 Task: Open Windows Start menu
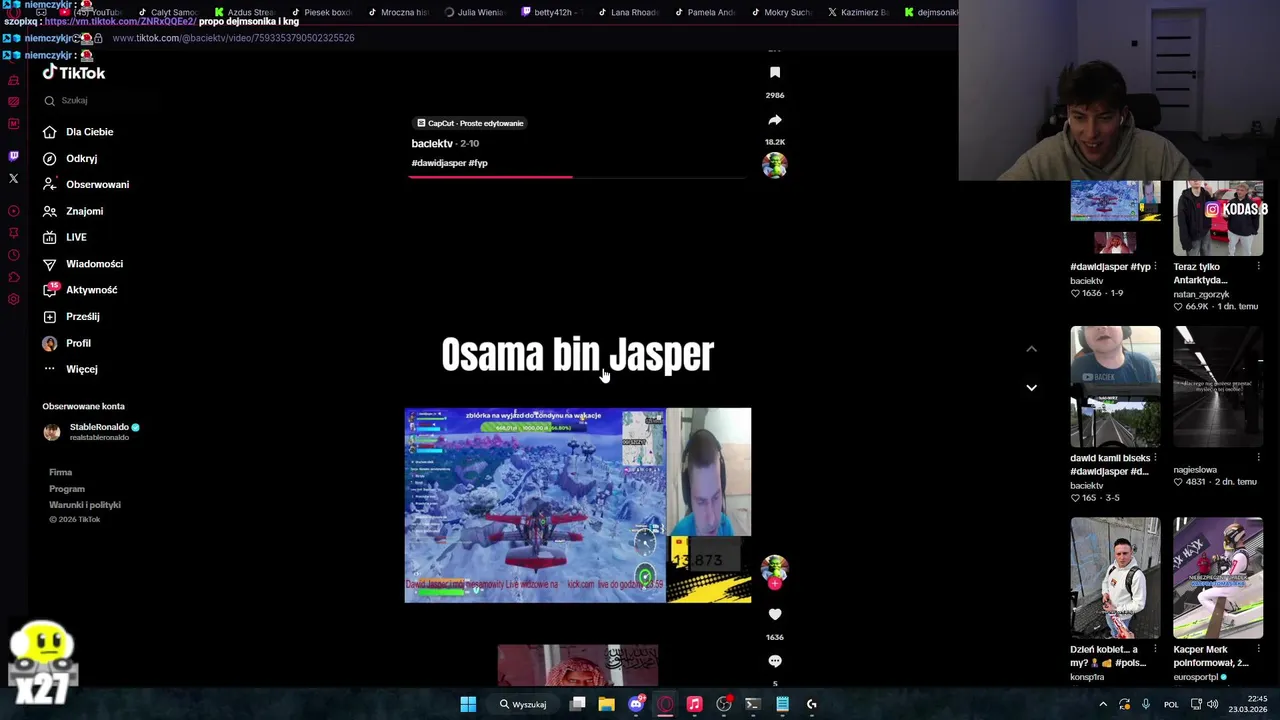(x=468, y=704)
